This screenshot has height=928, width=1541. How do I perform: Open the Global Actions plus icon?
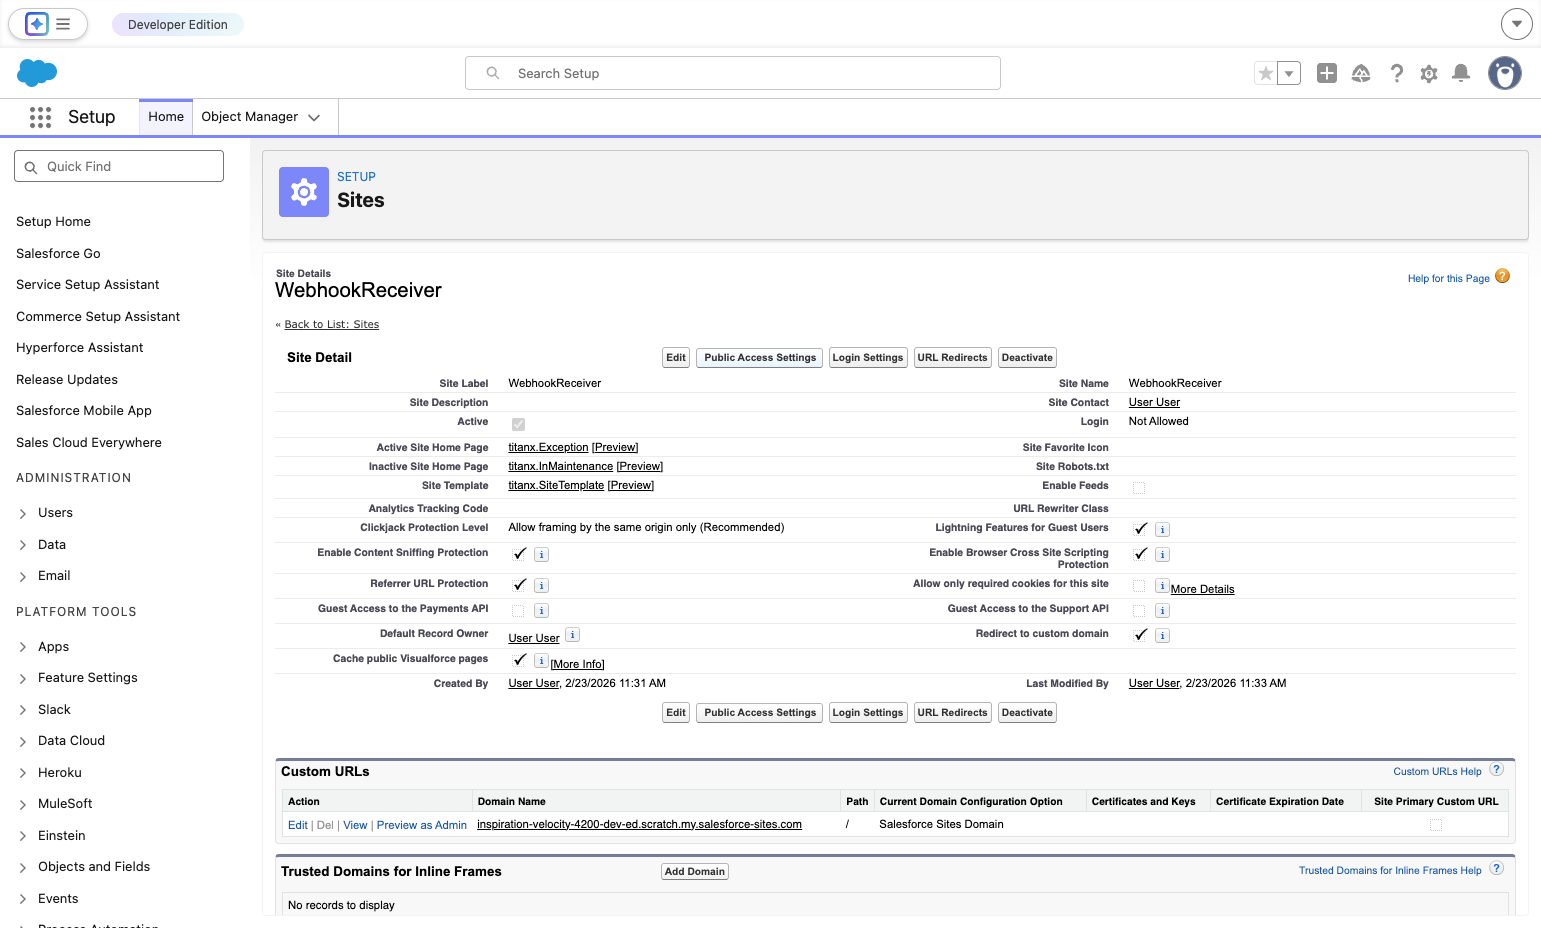(x=1327, y=73)
